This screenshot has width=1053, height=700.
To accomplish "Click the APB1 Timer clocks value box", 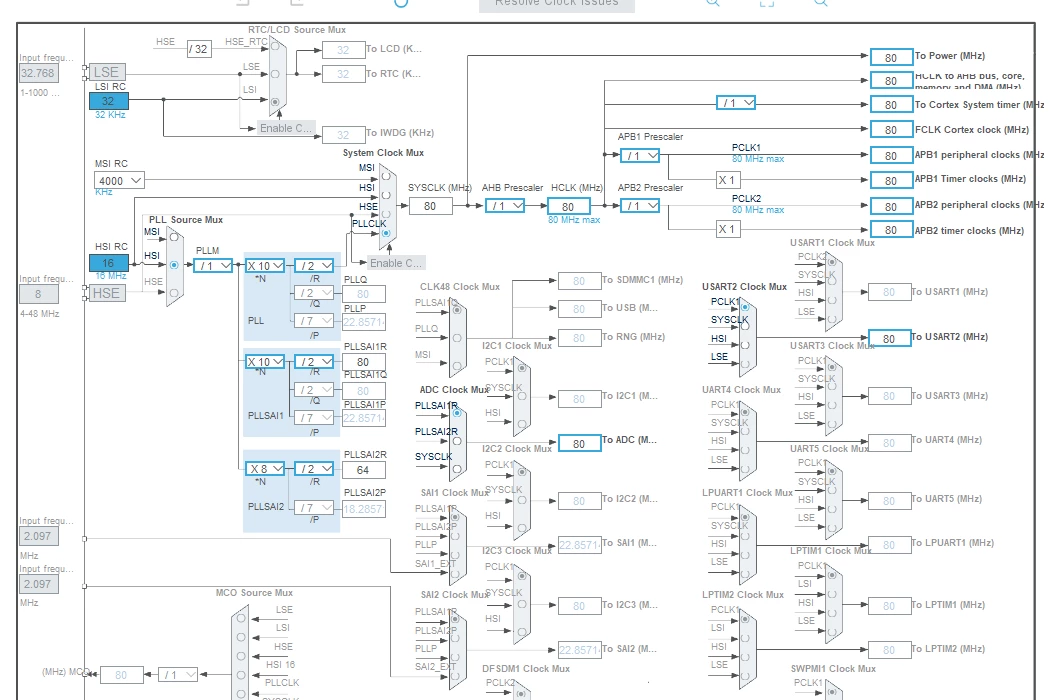I will click(x=891, y=180).
